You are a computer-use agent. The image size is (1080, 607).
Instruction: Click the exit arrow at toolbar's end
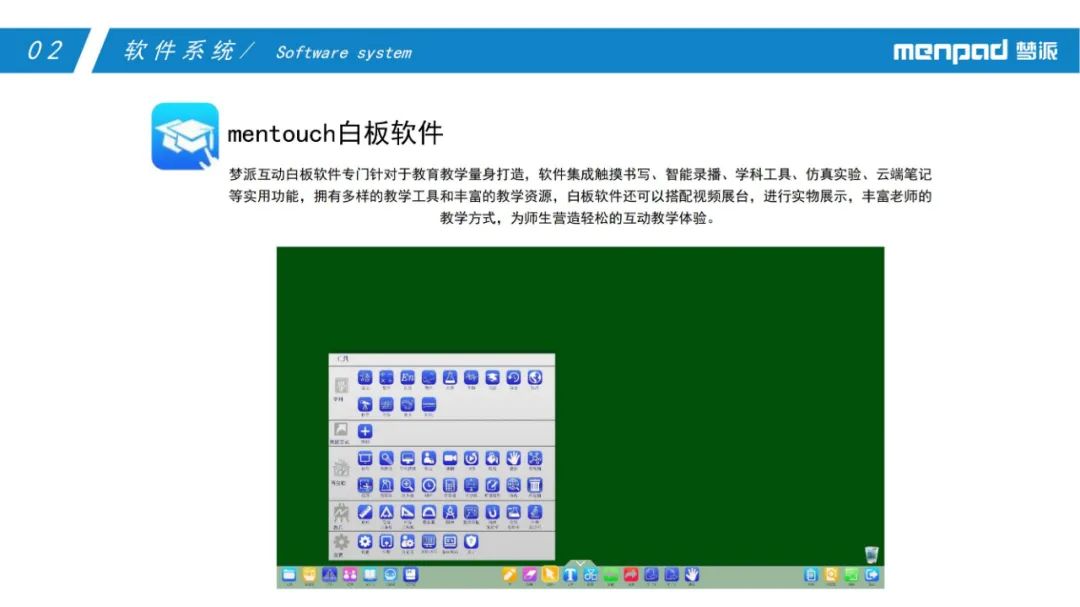pos(872,575)
